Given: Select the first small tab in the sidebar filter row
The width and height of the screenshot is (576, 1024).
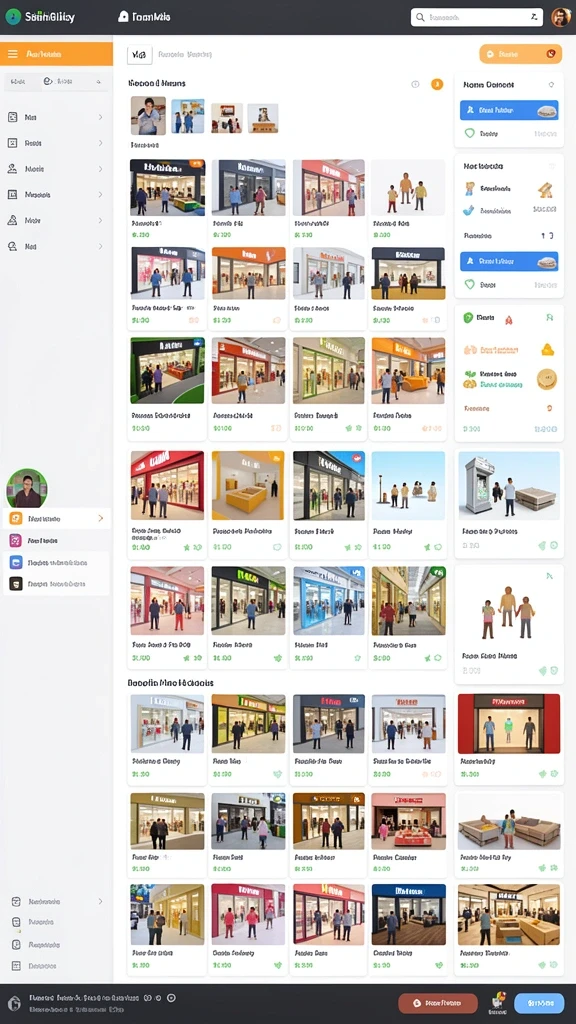Looking at the screenshot, I should coord(18,82).
